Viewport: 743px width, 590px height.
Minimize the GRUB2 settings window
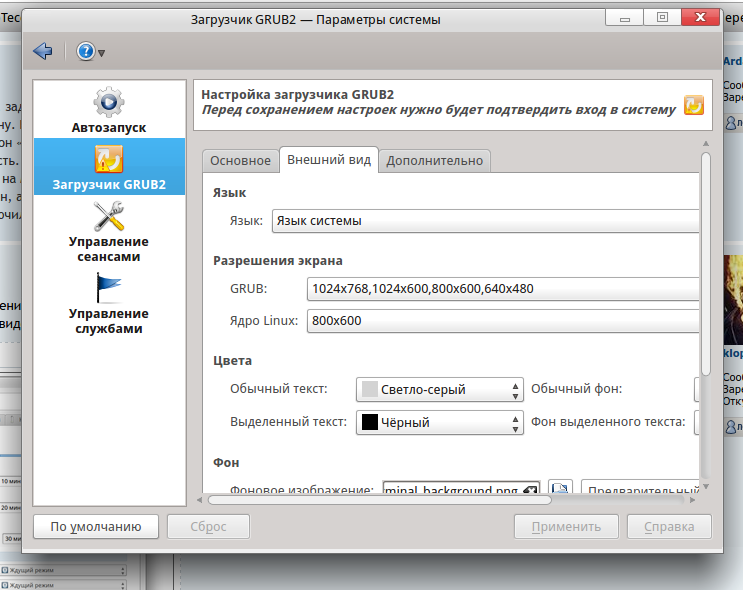point(625,18)
